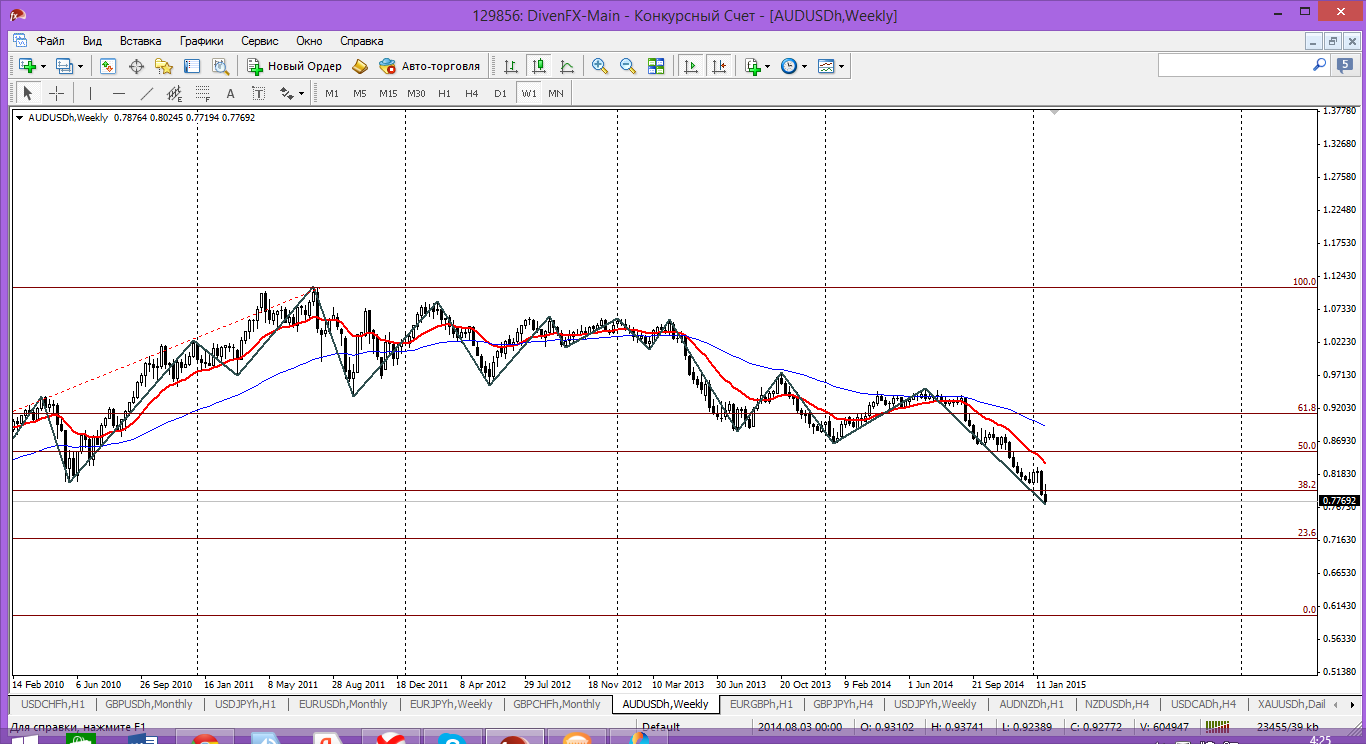This screenshot has width=1370, height=744.
Task: Select the Fibonacci retracement drawing tool
Action: coord(203,93)
